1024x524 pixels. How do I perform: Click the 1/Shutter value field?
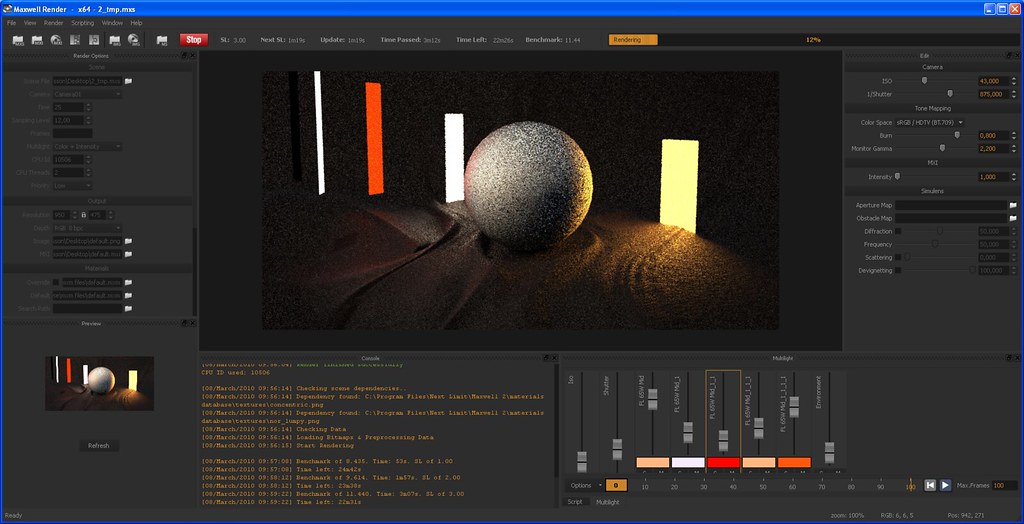pos(992,94)
